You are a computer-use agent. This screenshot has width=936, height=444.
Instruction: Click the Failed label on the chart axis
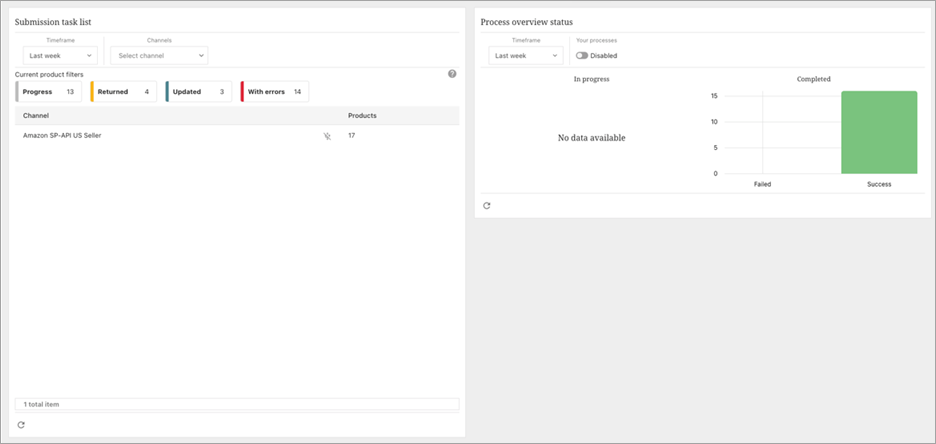click(x=762, y=184)
